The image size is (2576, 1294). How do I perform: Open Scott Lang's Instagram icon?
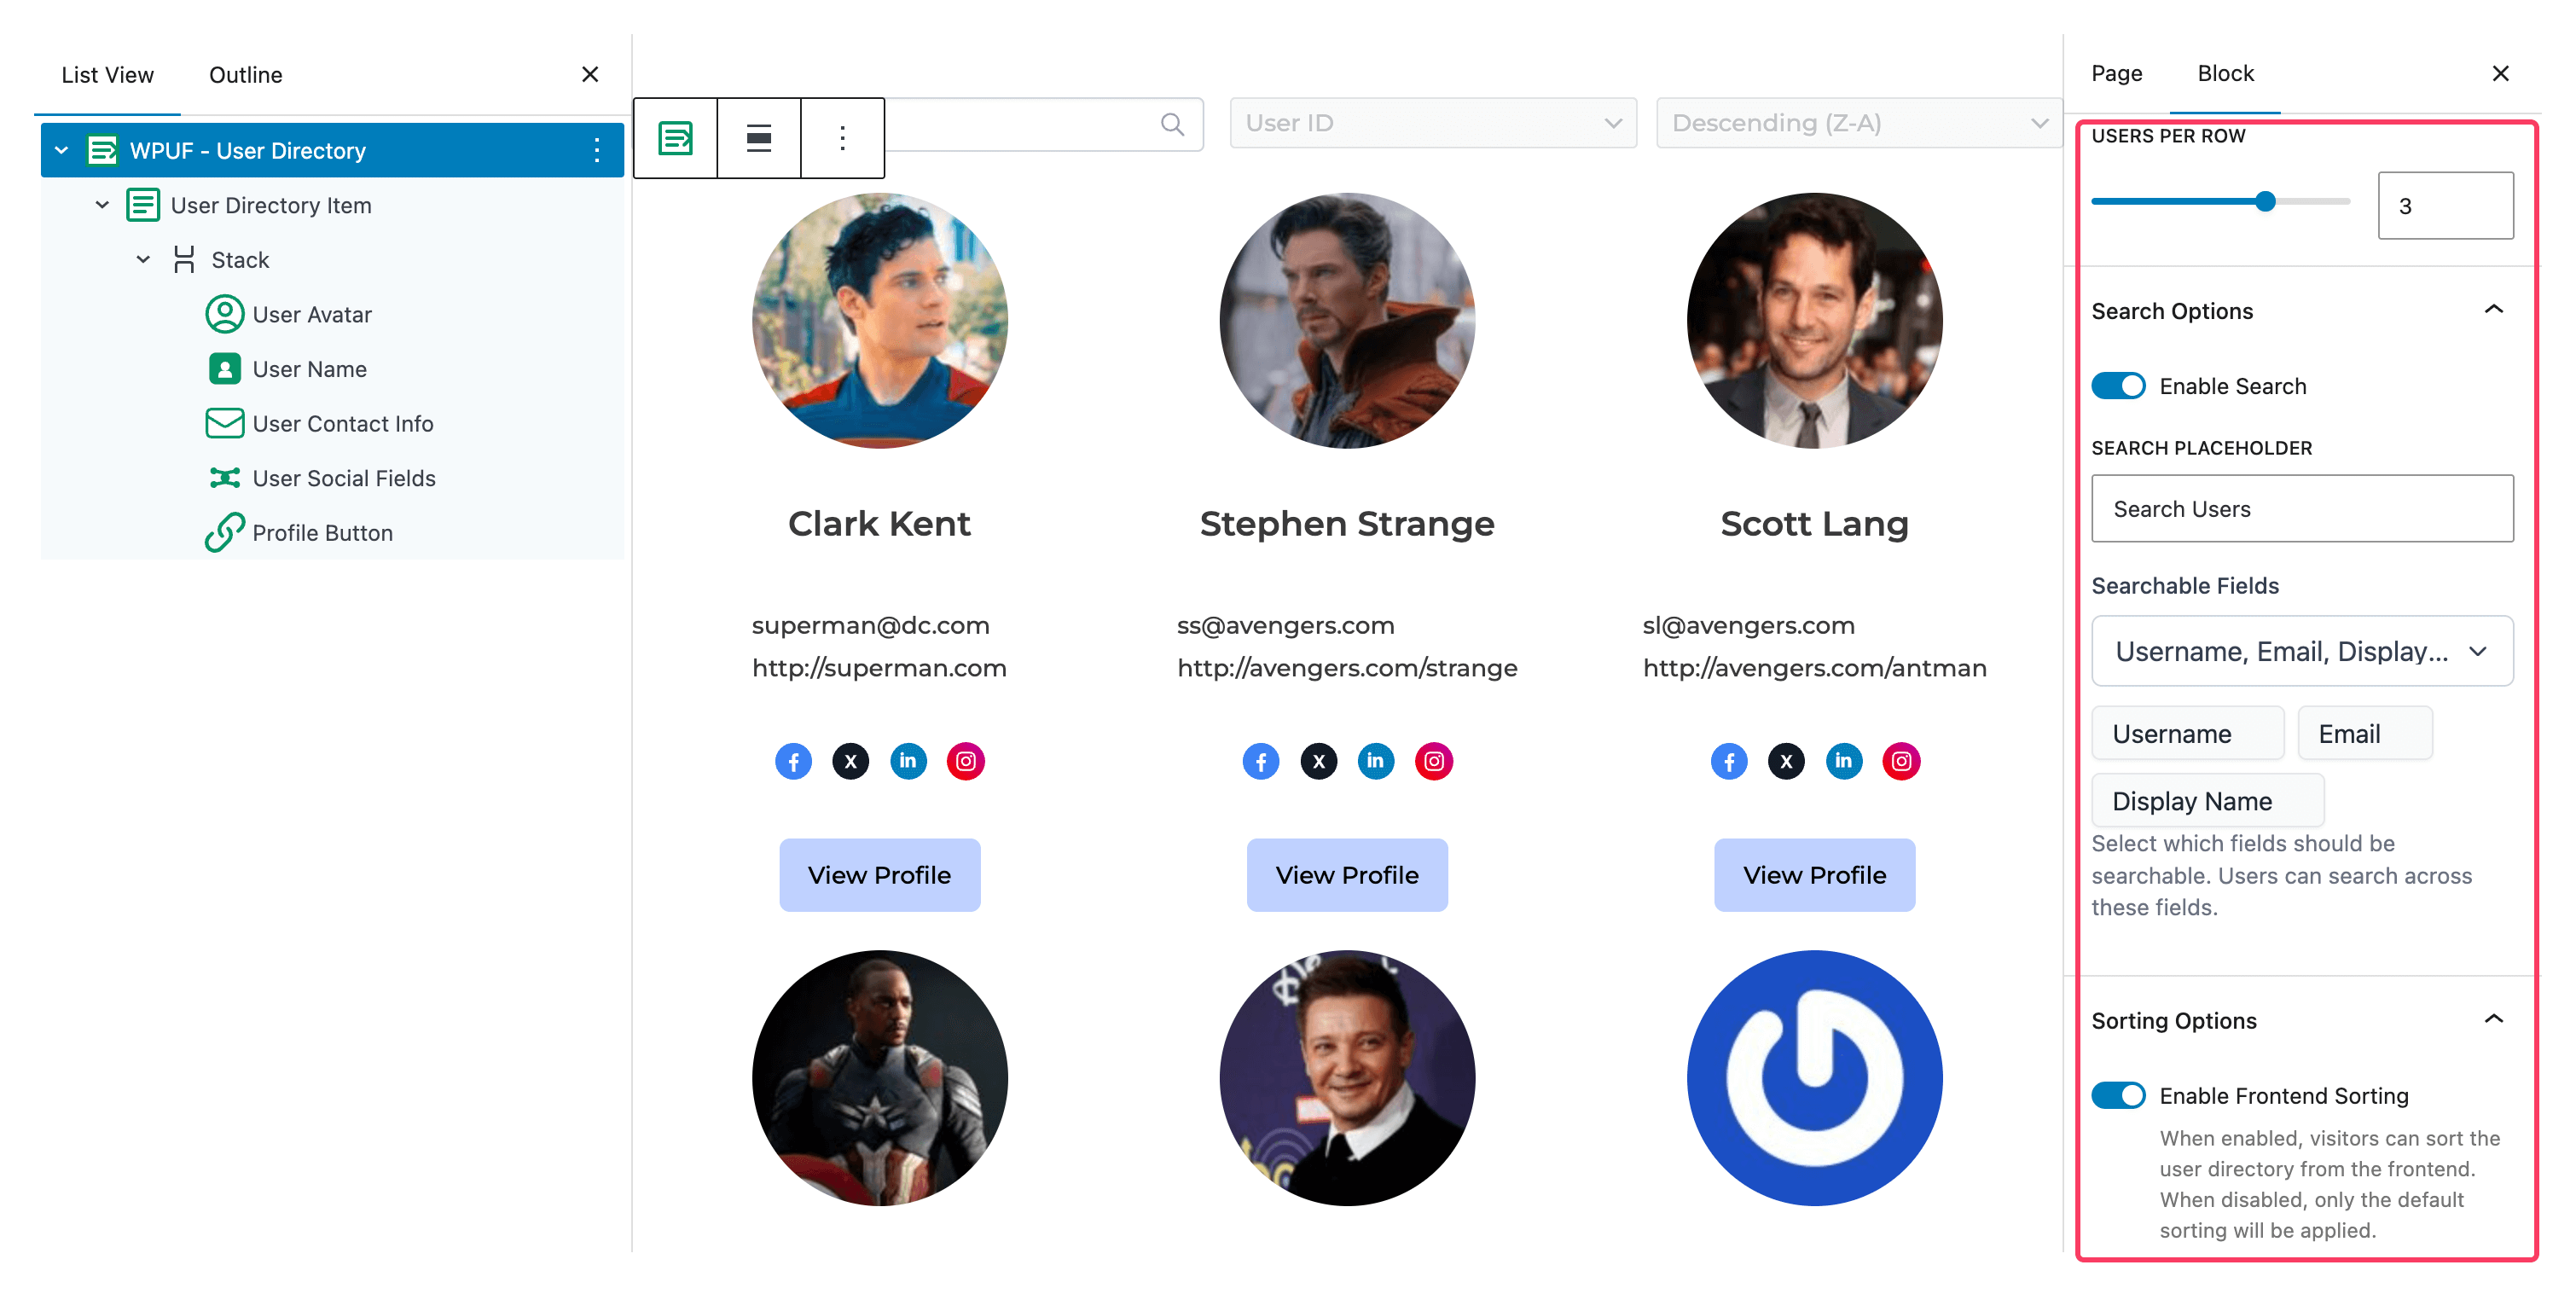pos(1901,762)
